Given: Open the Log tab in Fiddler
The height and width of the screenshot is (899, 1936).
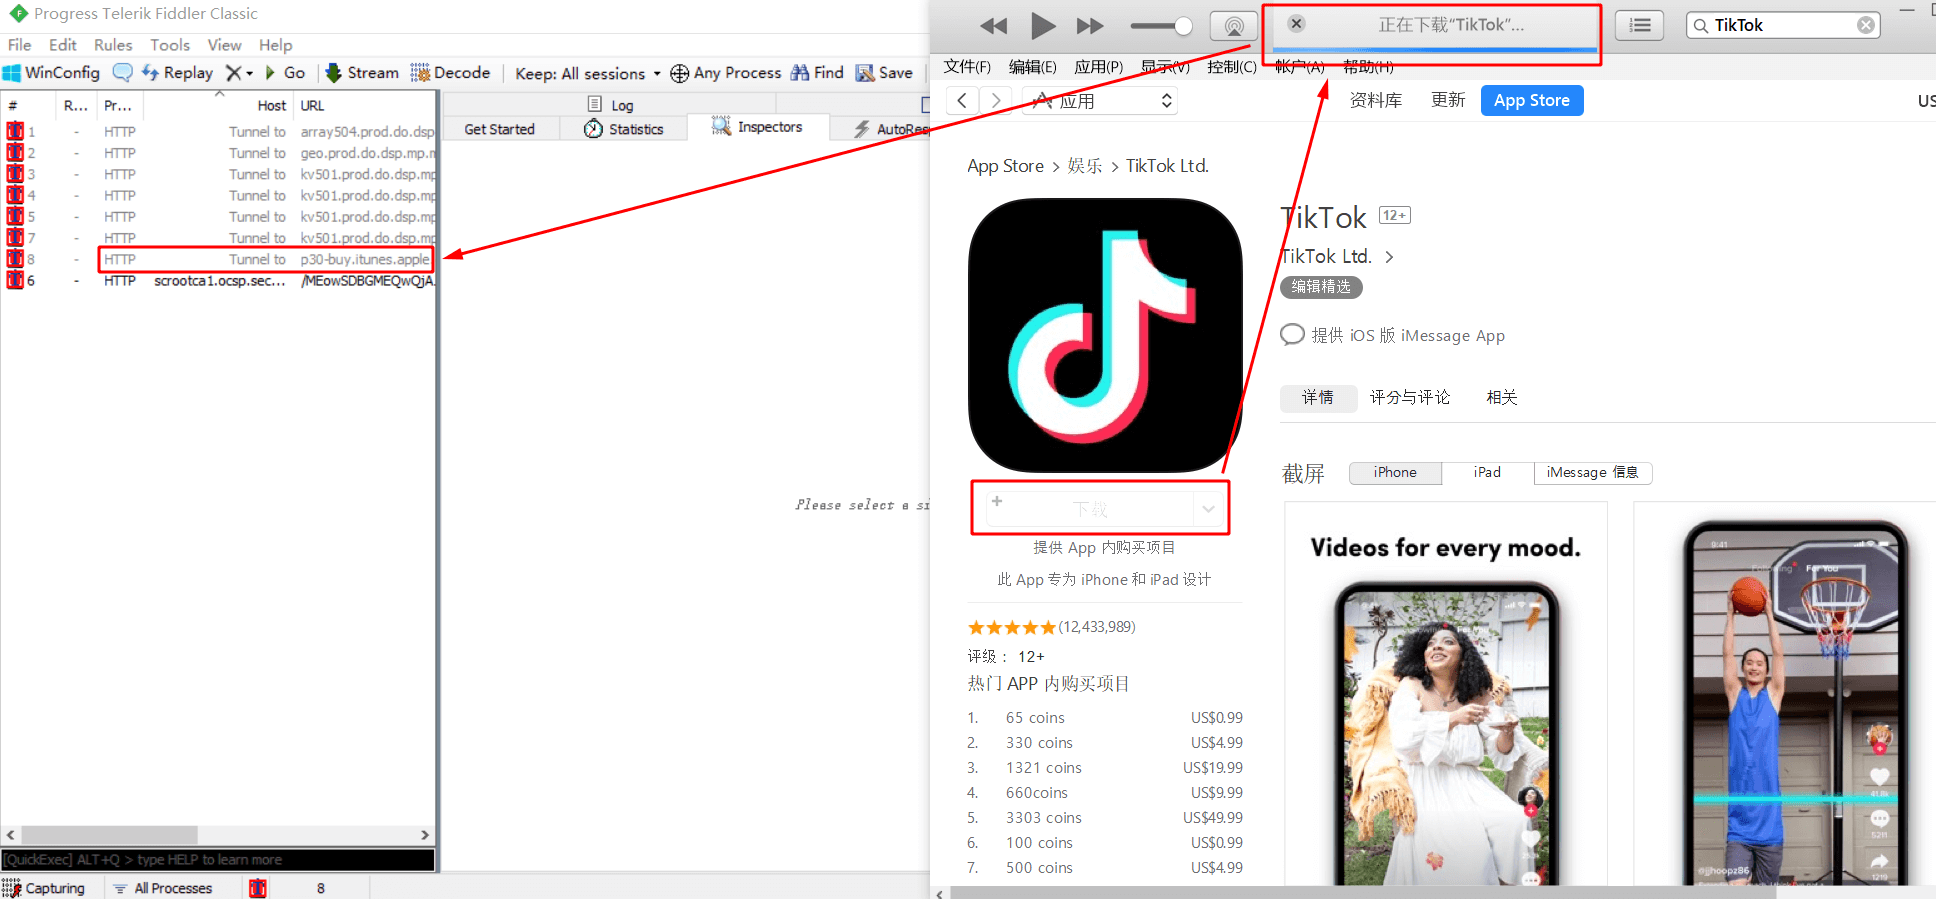Looking at the screenshot, I should point(610,105).
